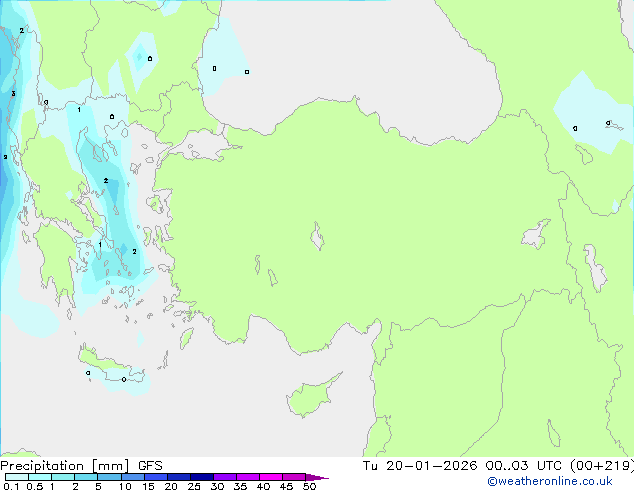Pick the 10–15 mm legend color swatch
This screenshot has height=490, width=634.
coord(132,477)
